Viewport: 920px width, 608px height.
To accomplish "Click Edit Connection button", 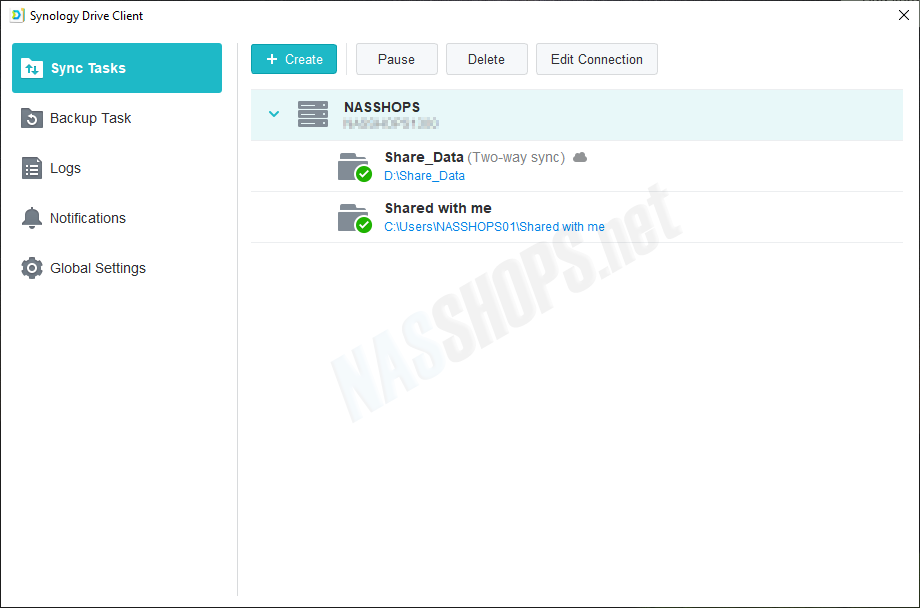I will pos(597,59).
